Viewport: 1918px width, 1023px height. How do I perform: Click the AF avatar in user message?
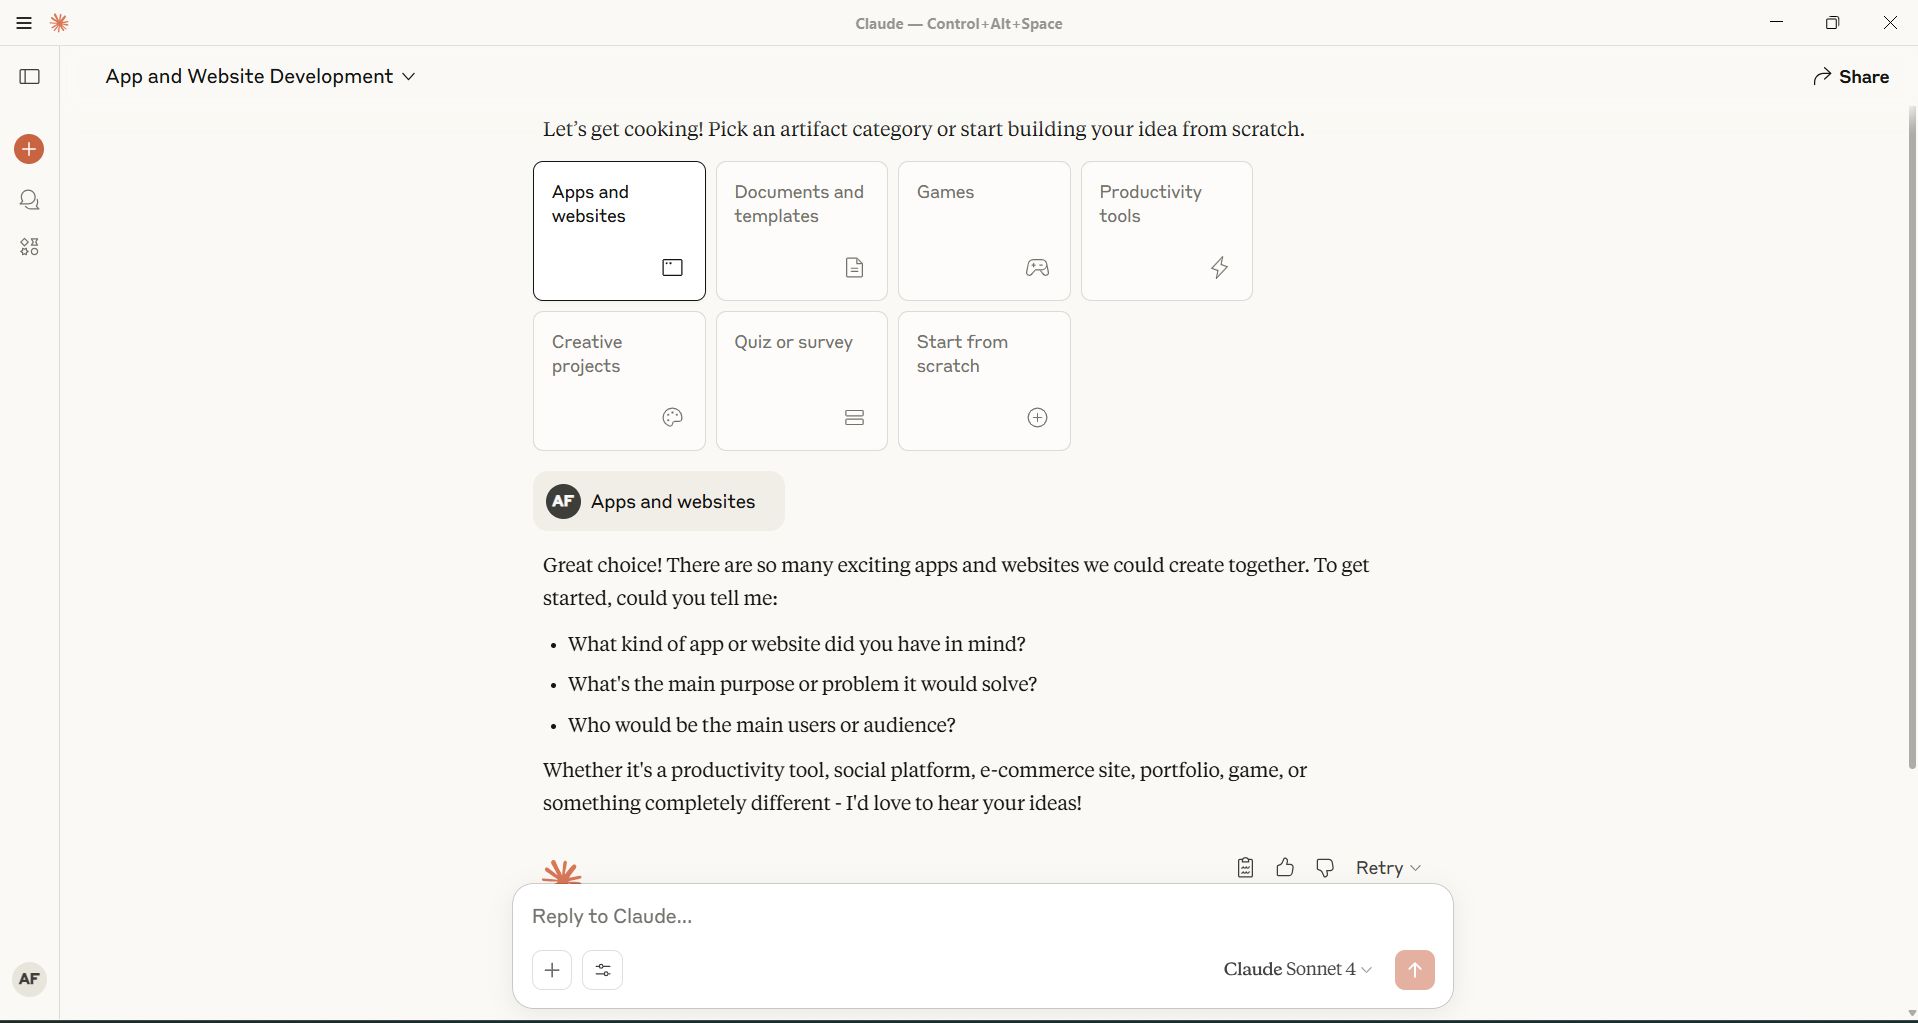563,501
